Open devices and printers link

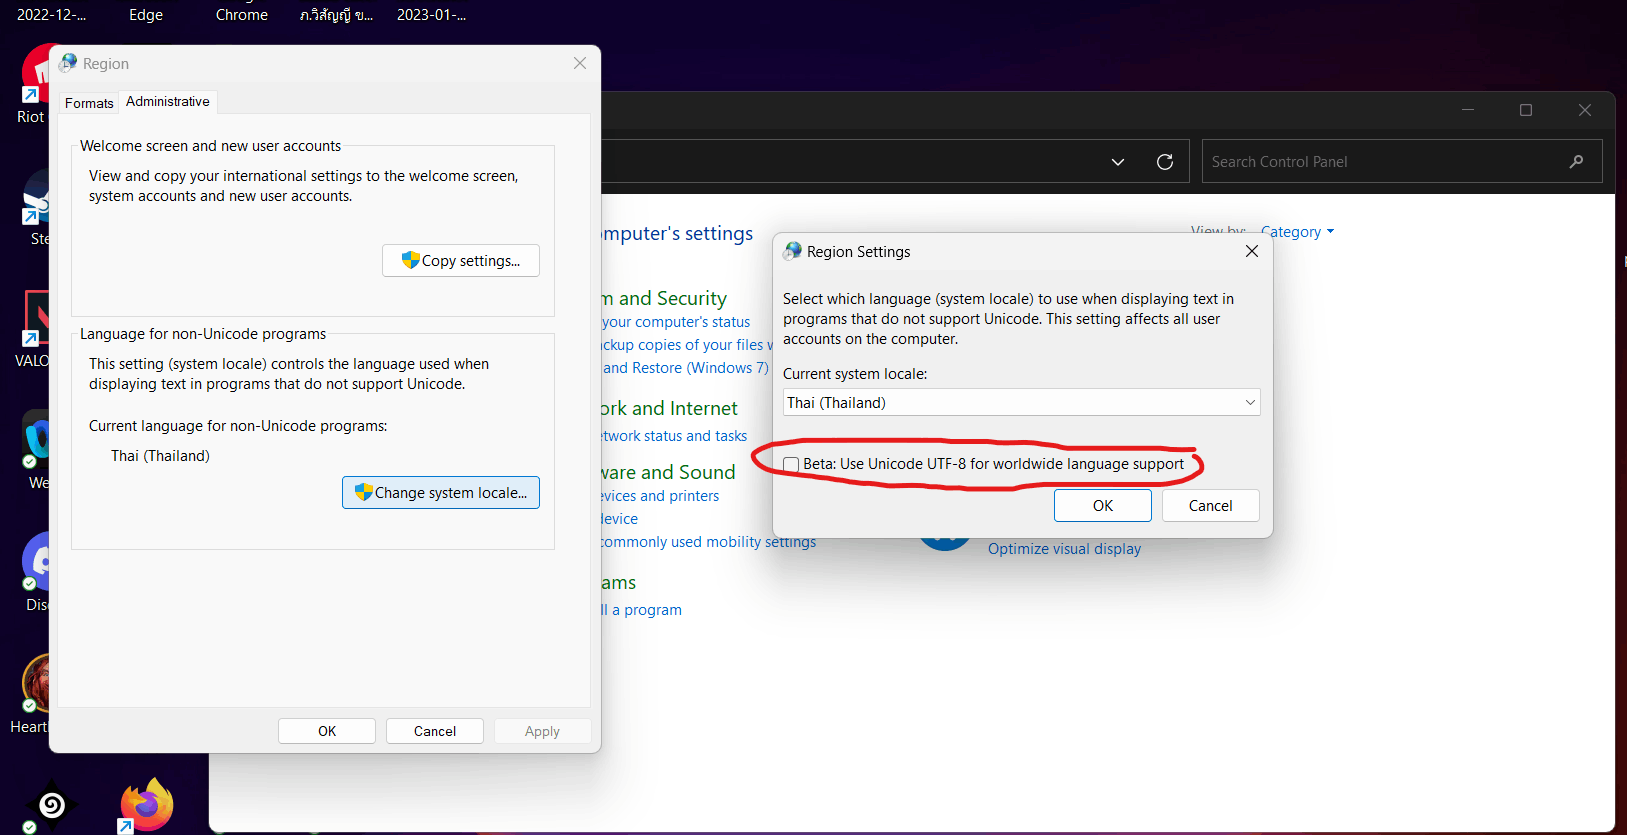pyautogui.click(x=660, y=495)
